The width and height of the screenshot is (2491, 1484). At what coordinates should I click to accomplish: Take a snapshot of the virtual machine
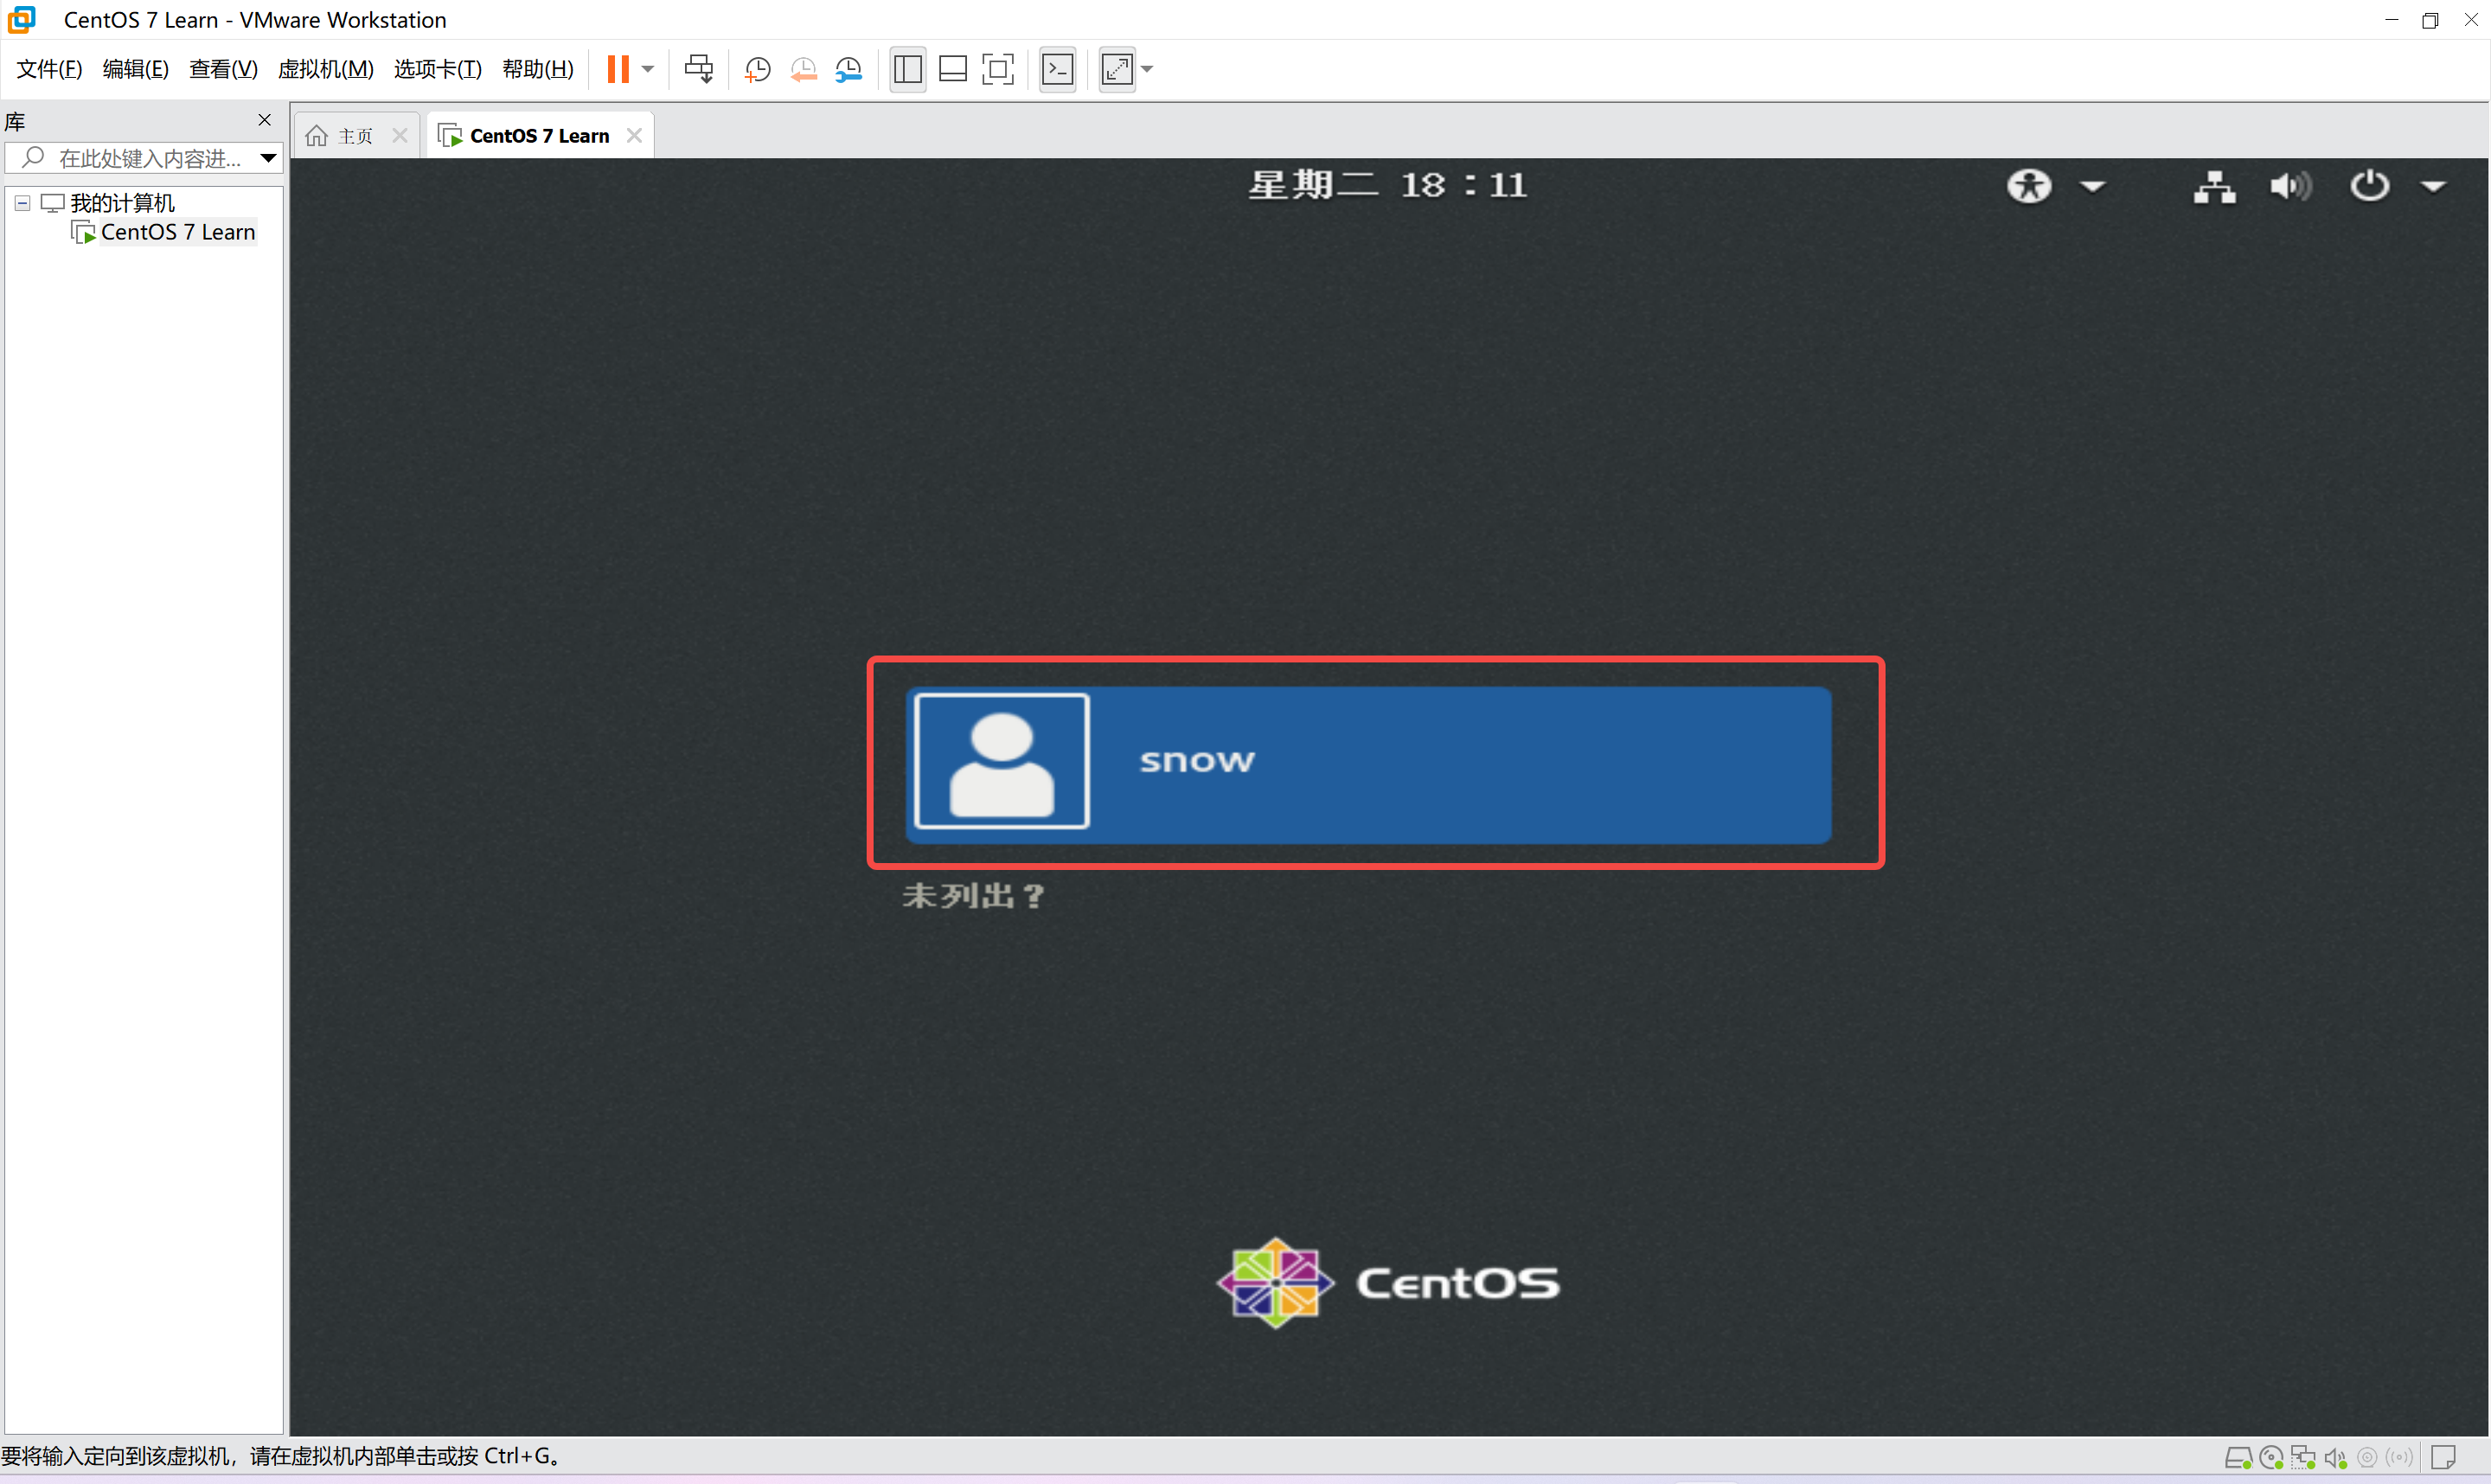click(x=758, y=69)
